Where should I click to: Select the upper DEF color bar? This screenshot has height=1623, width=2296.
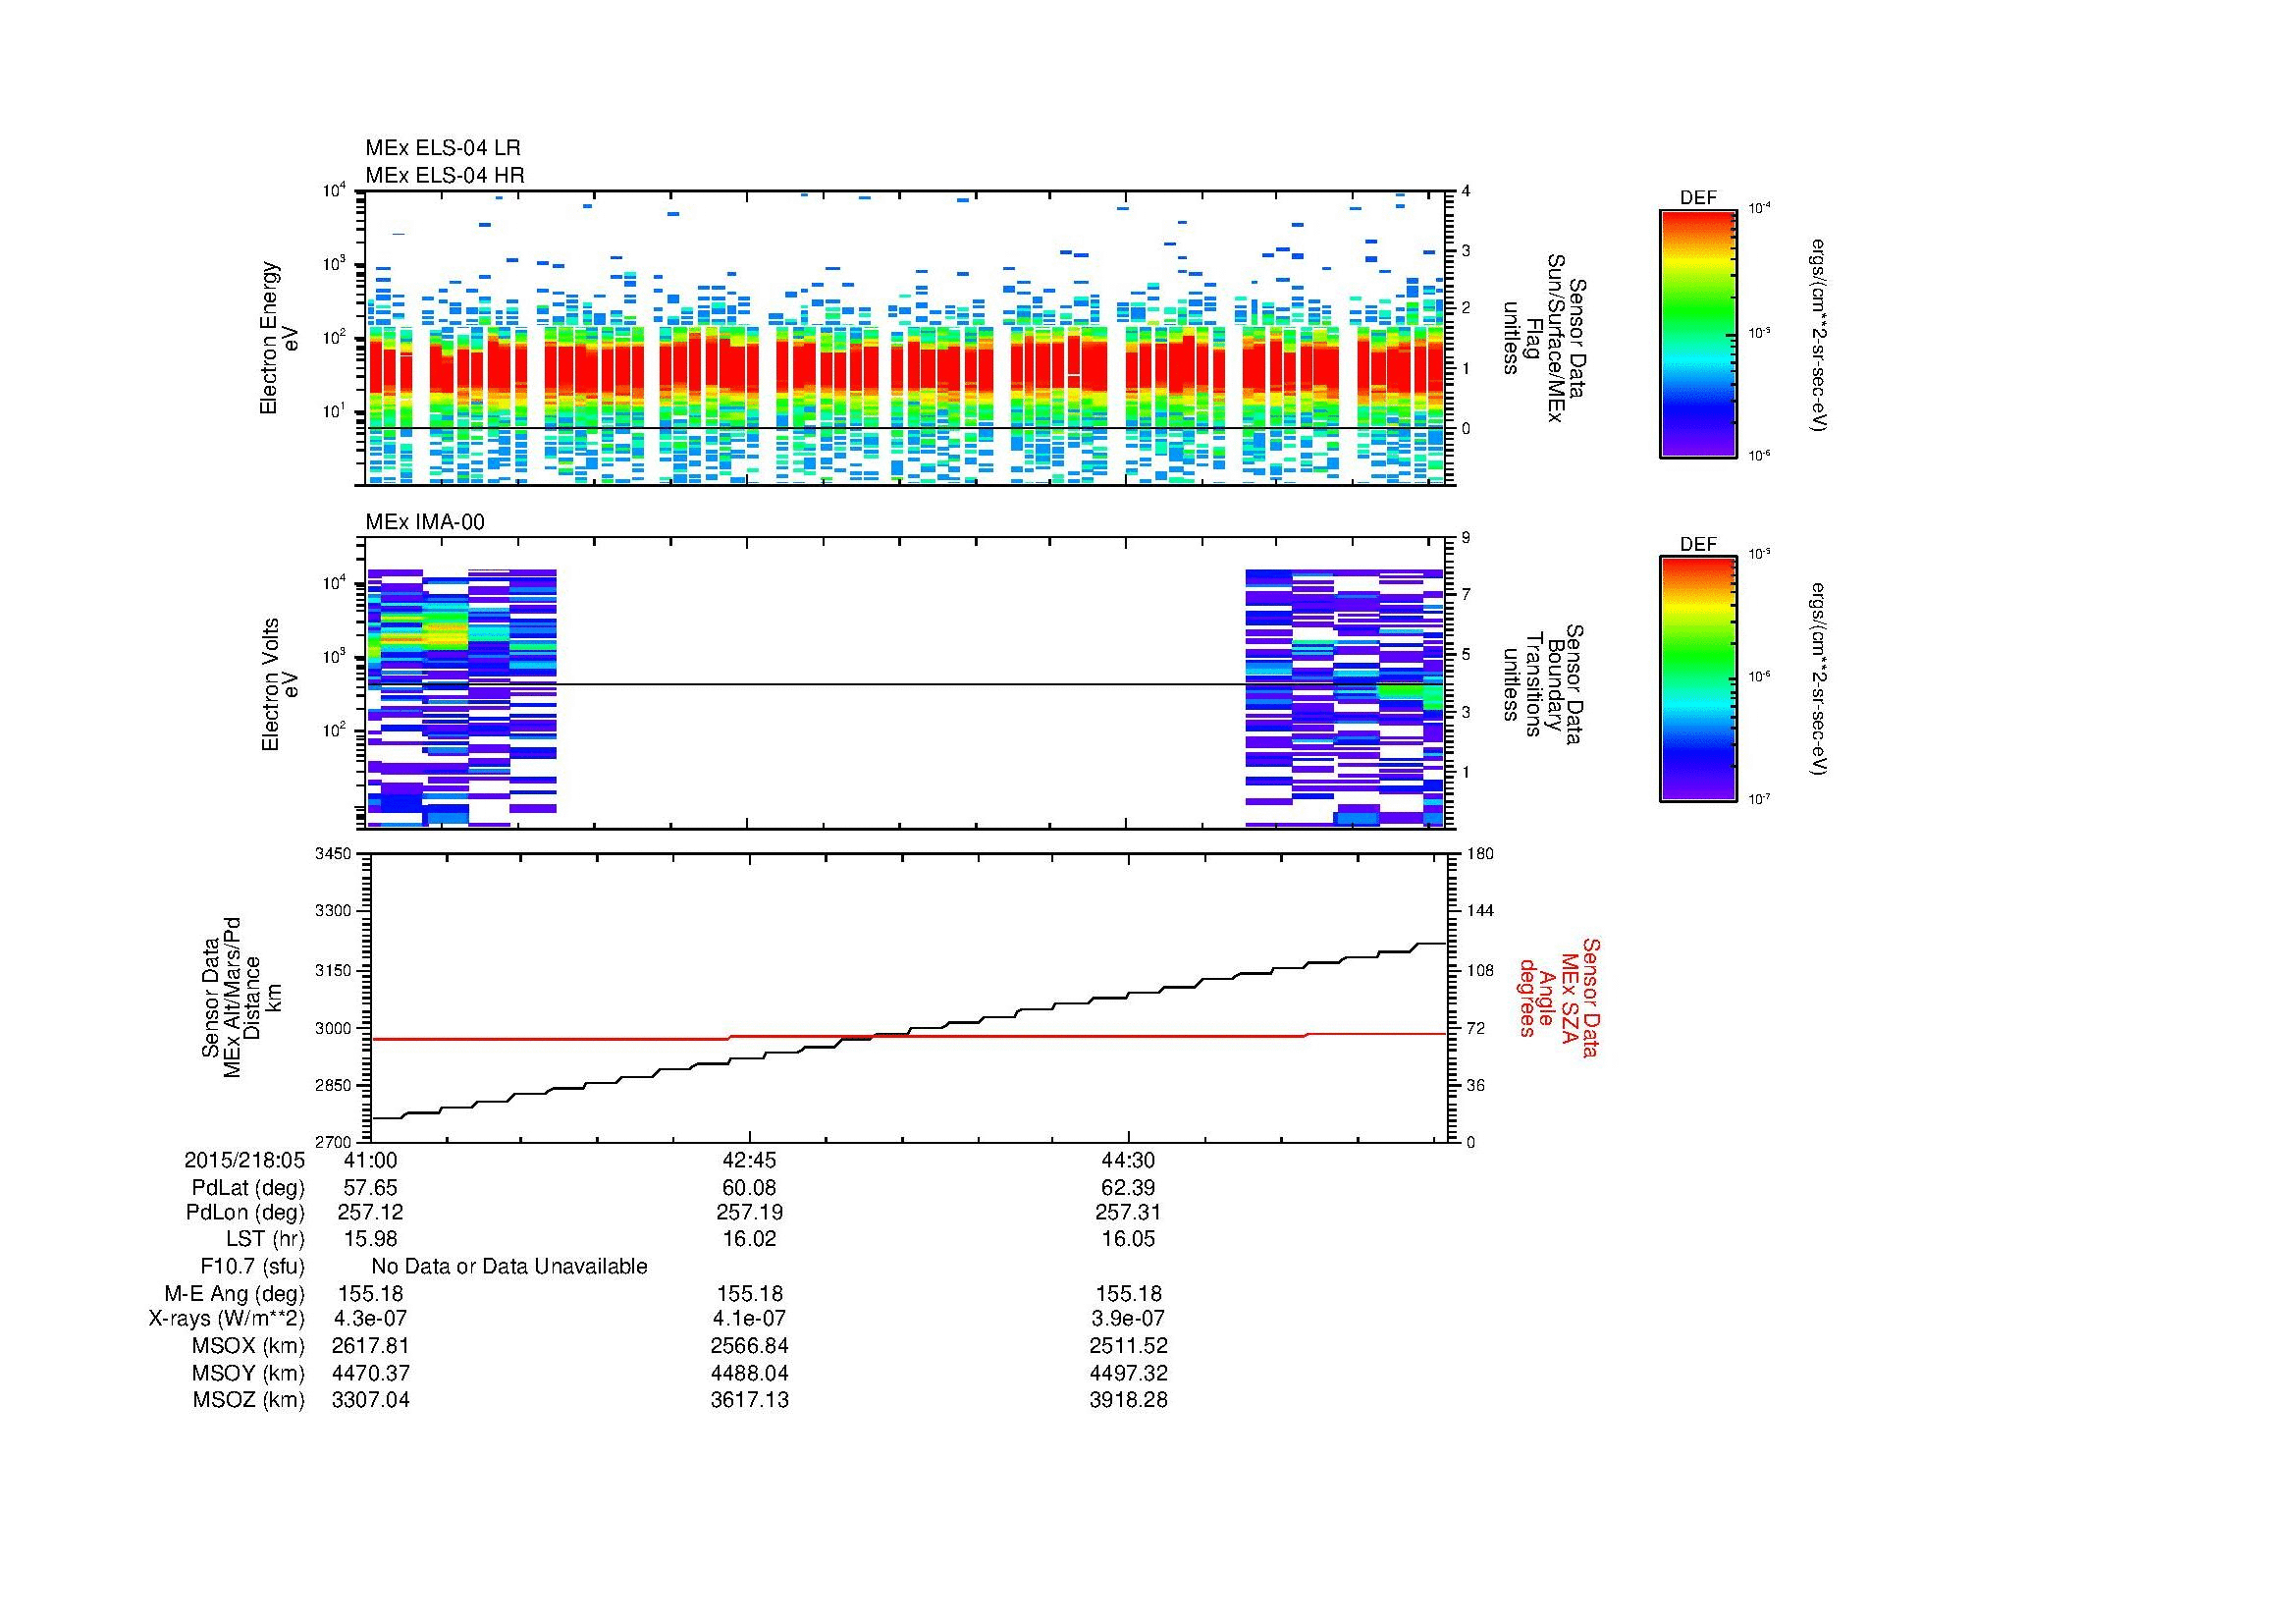[x=1698, y=333]
